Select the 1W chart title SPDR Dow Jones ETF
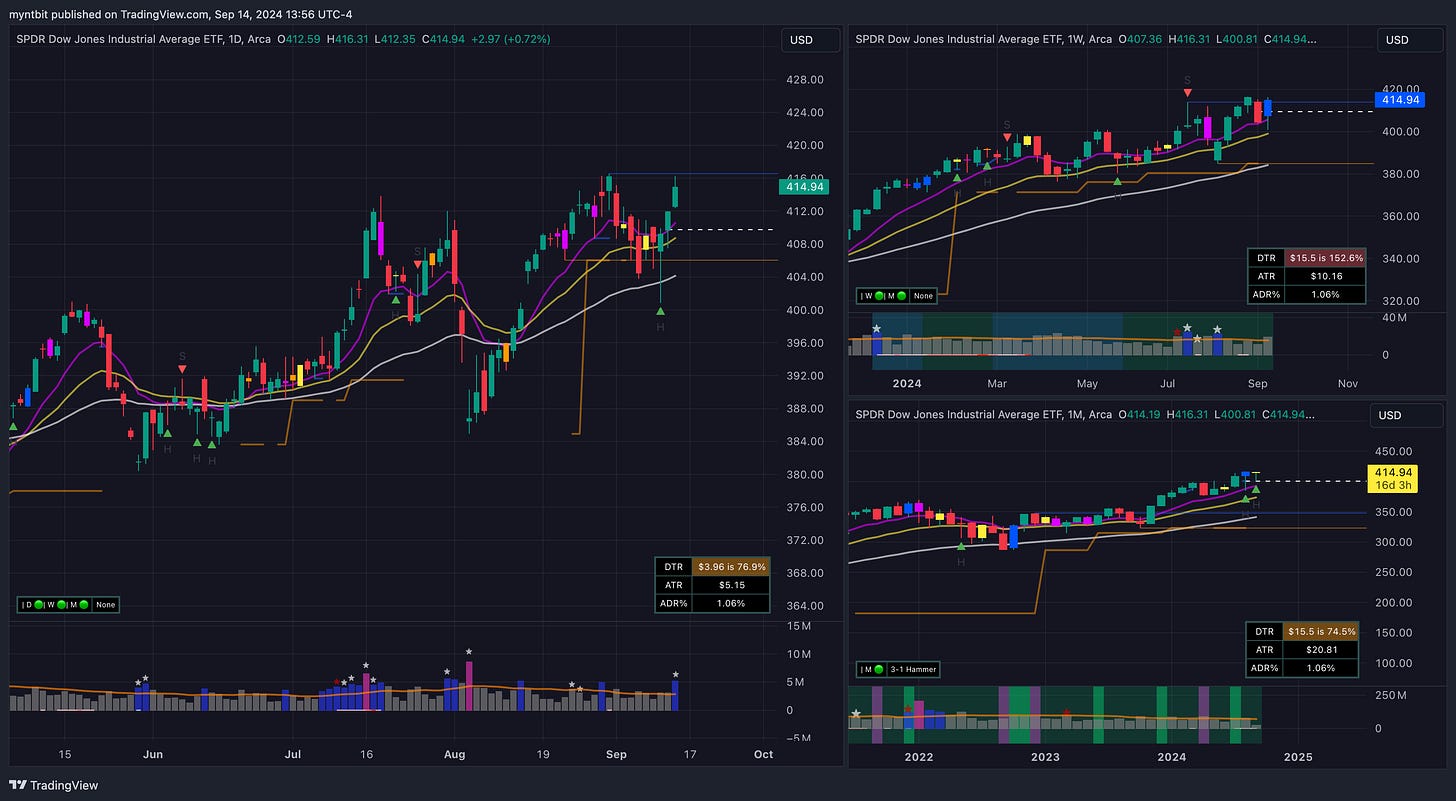The height and width of the screenshot is (801, 1456). [985, 40]
